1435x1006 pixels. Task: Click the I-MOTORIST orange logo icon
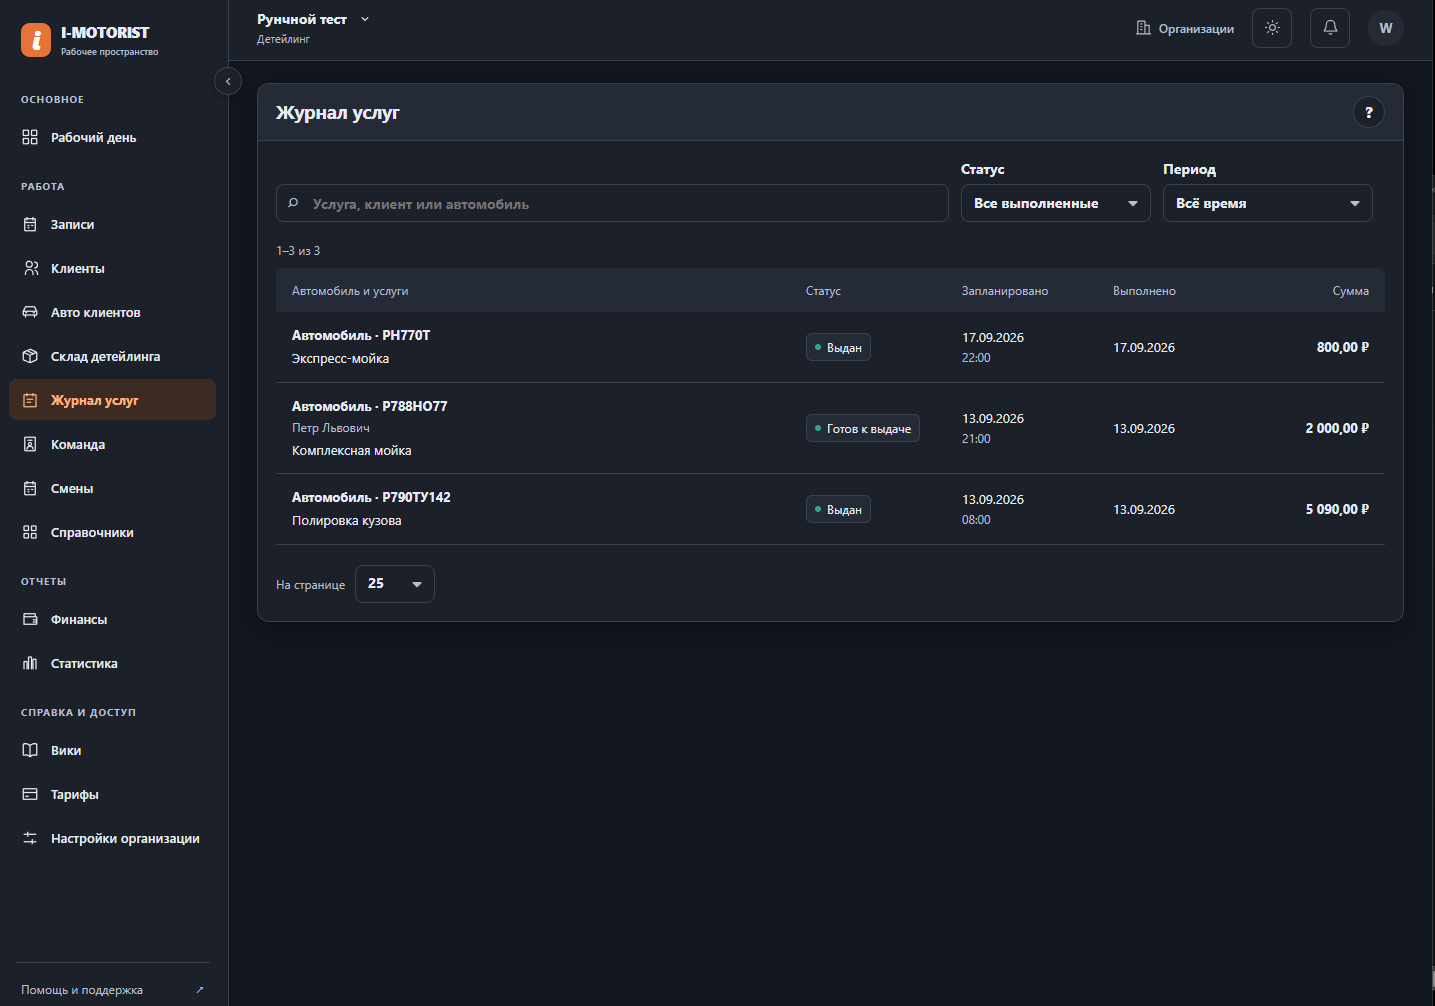(x=36, y=40)
